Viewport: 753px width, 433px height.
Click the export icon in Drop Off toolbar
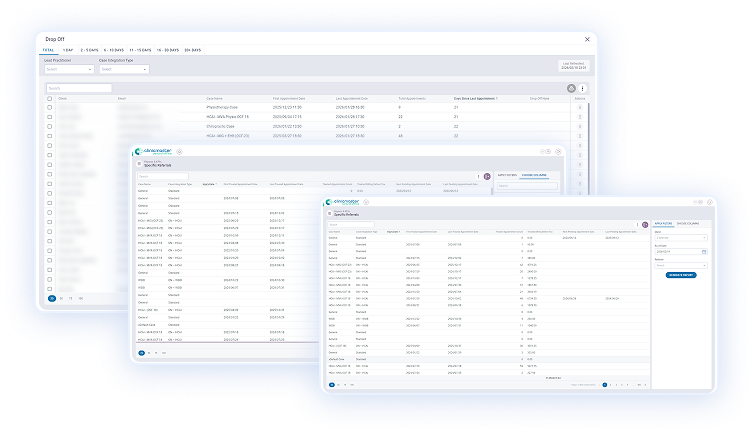pos(571,88)
